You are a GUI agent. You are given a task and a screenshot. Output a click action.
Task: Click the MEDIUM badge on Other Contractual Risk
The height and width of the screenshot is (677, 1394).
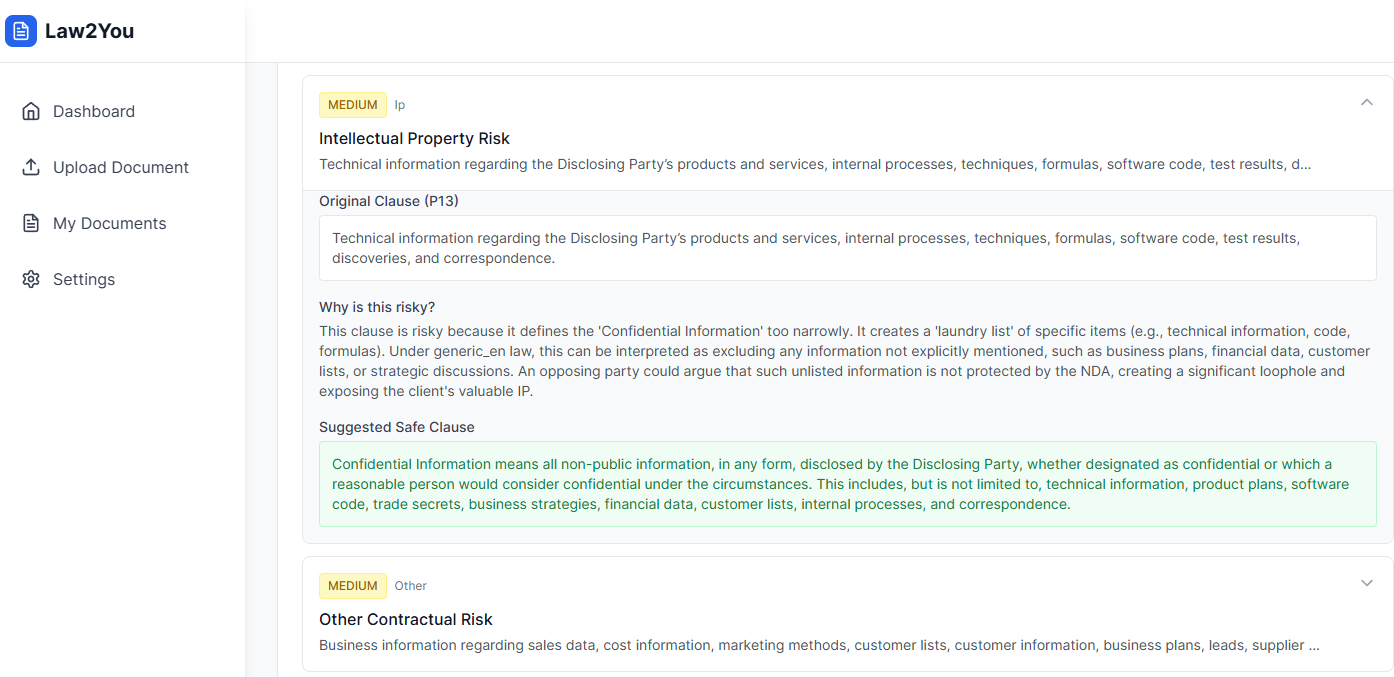(353, 585)
